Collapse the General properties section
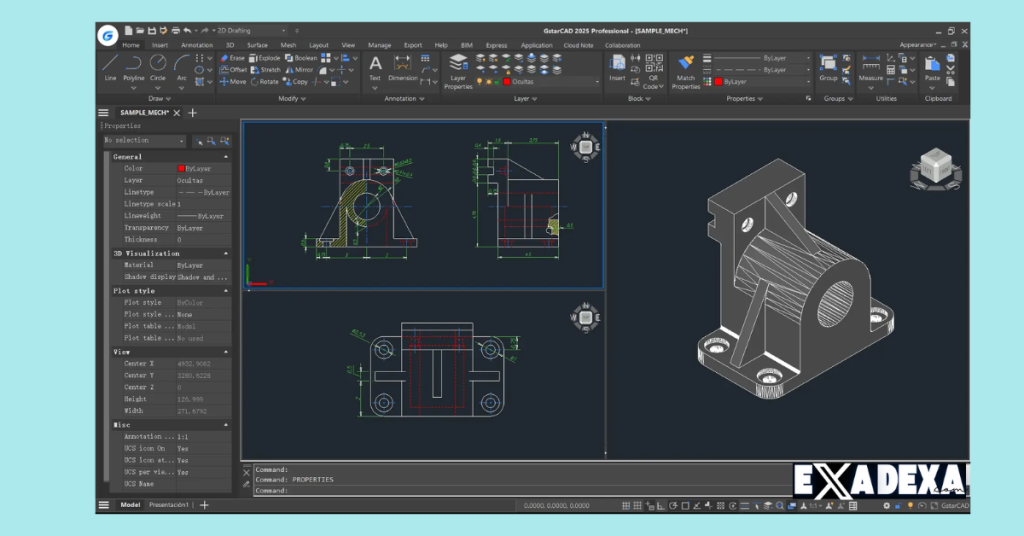Screen dimensions: 1024x536 (x=226, y=157)
